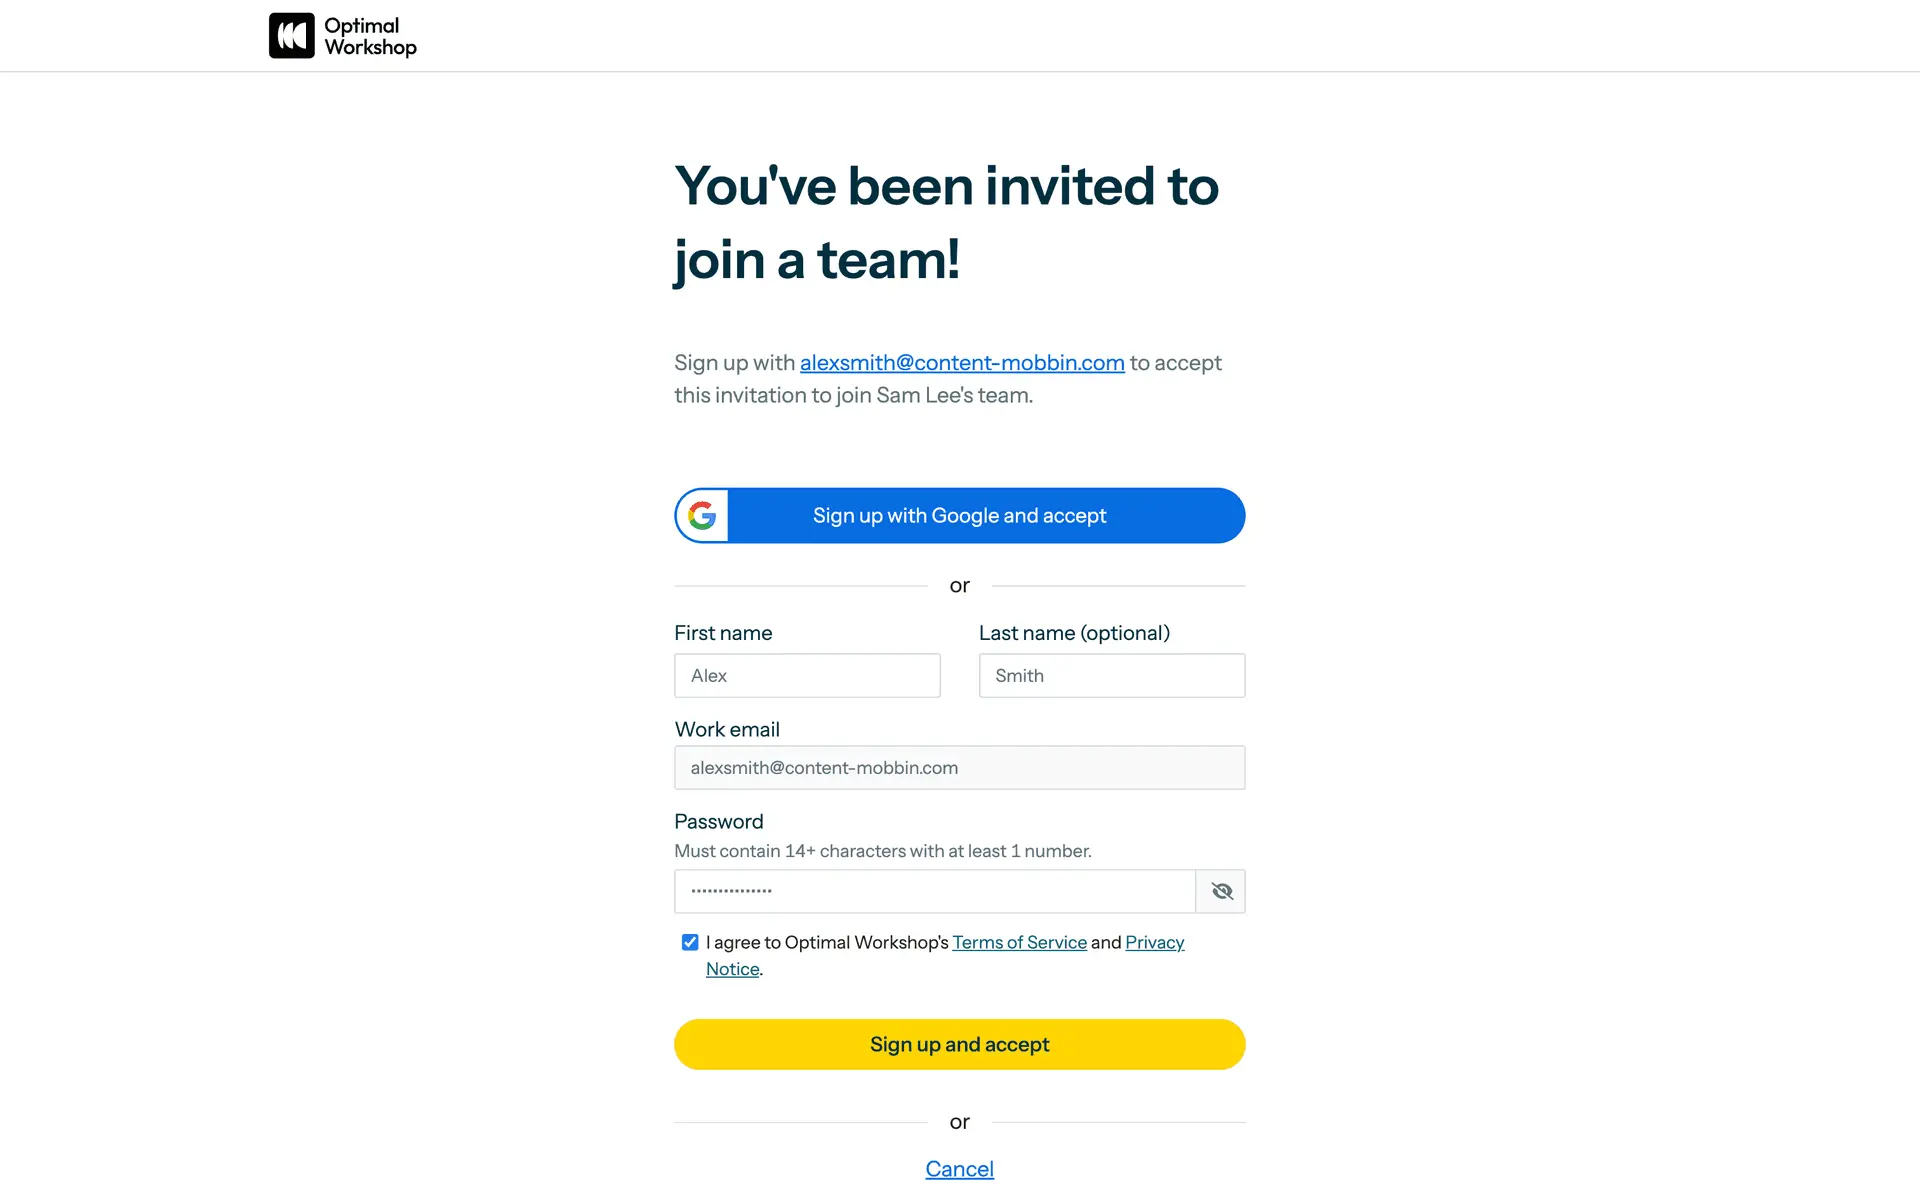
Task: Click into the Password input field
Action: [934, 891]
